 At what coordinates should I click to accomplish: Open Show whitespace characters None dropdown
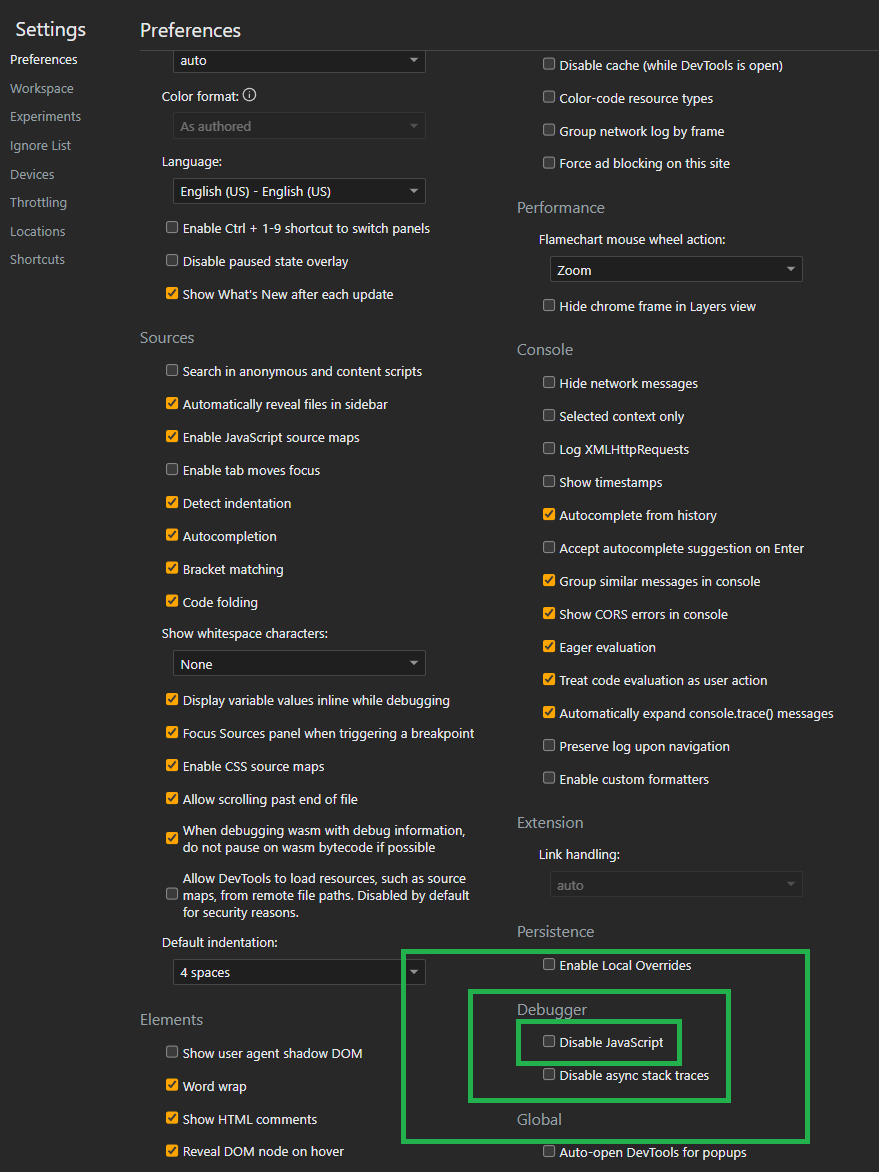(299, 664)
